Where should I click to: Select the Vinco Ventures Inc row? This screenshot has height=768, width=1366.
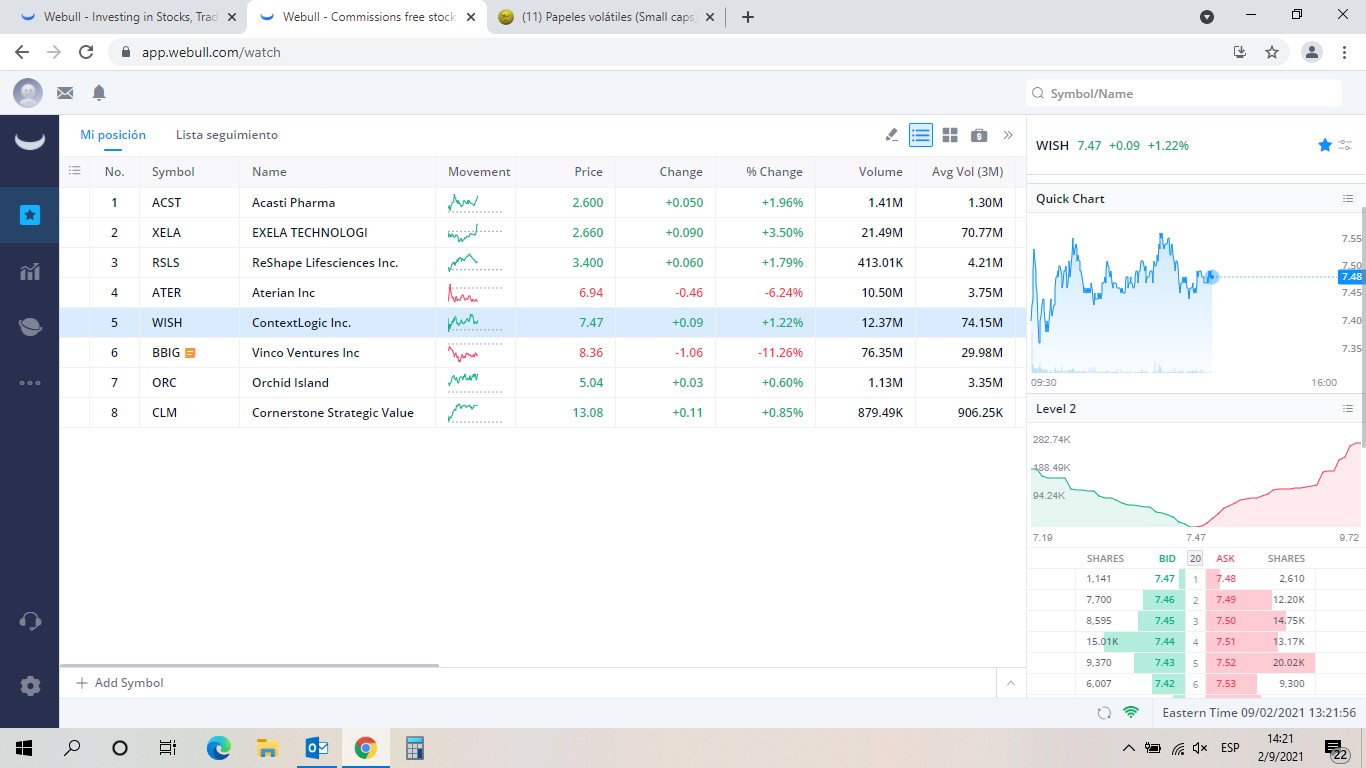tap(543, 352)
